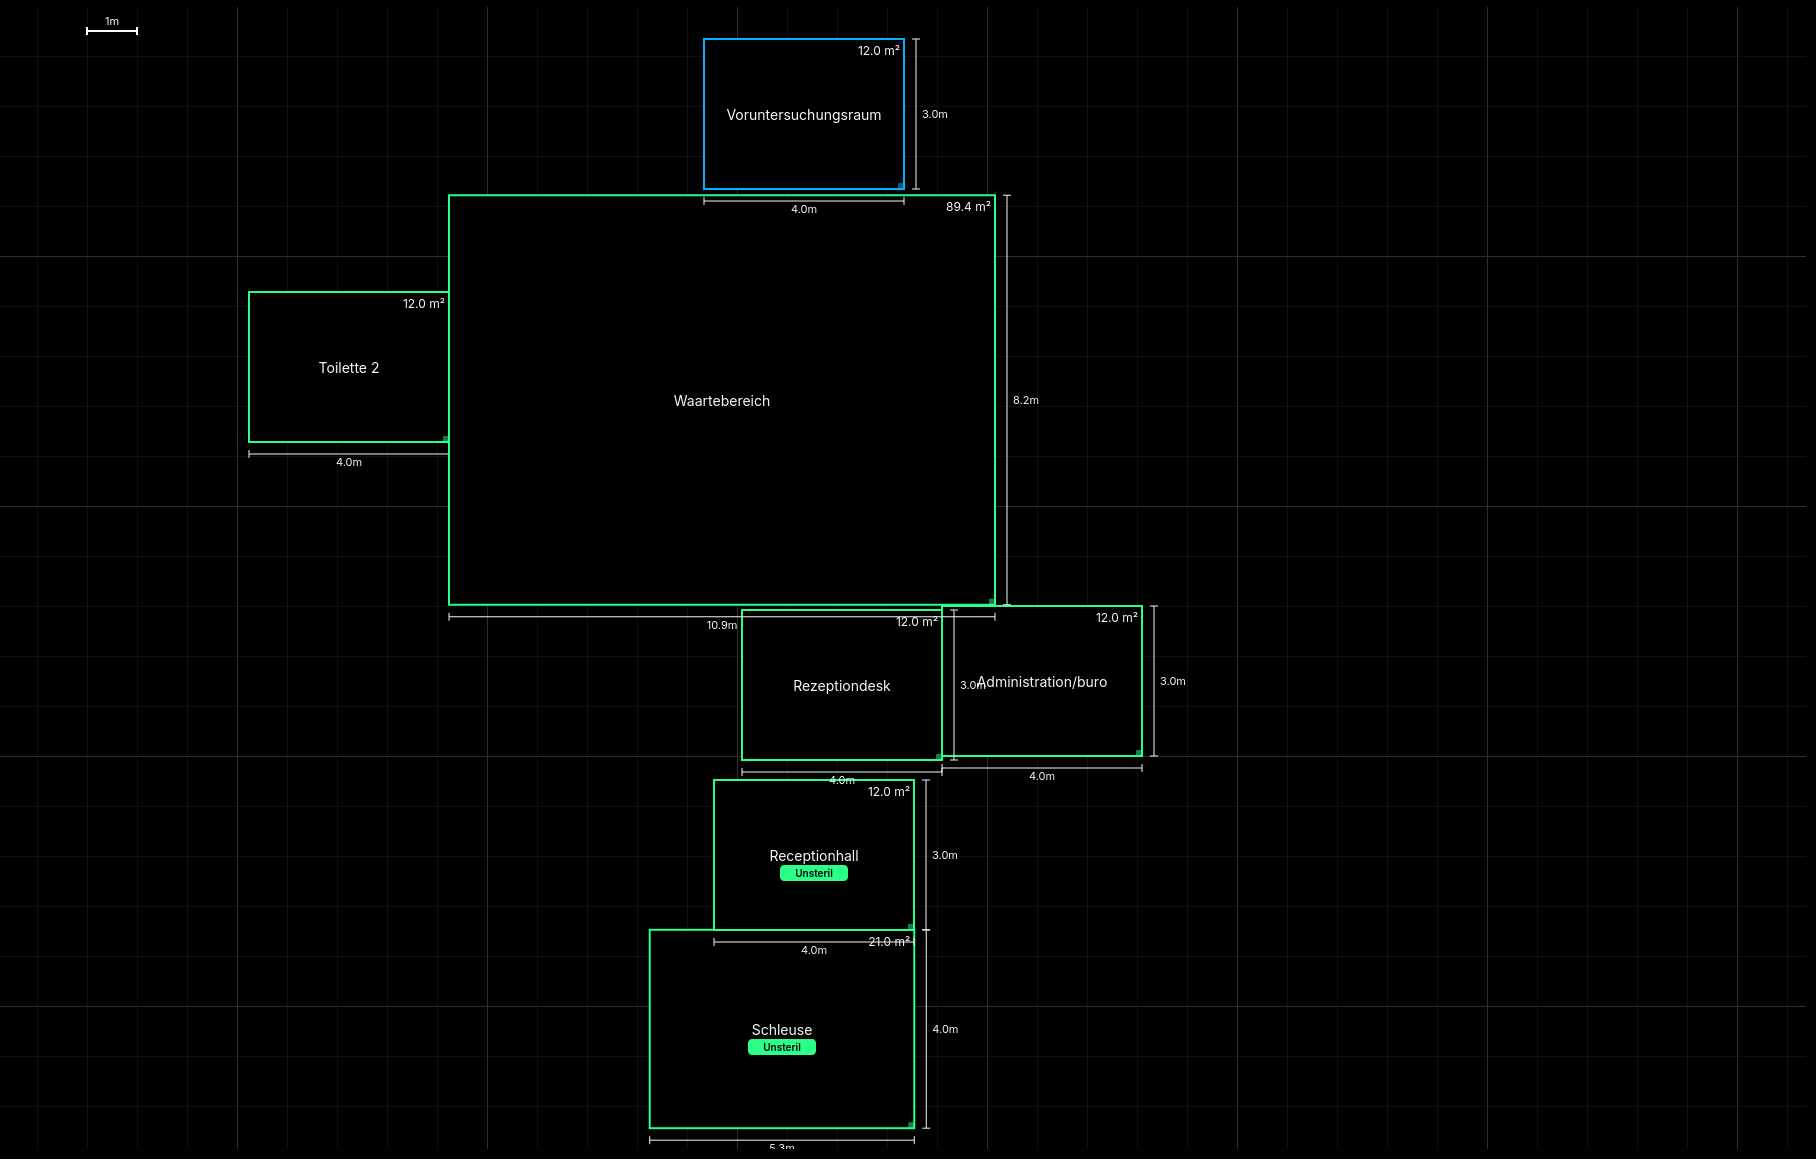Click the 10.9m width dimension label

(x=722, y=625)
